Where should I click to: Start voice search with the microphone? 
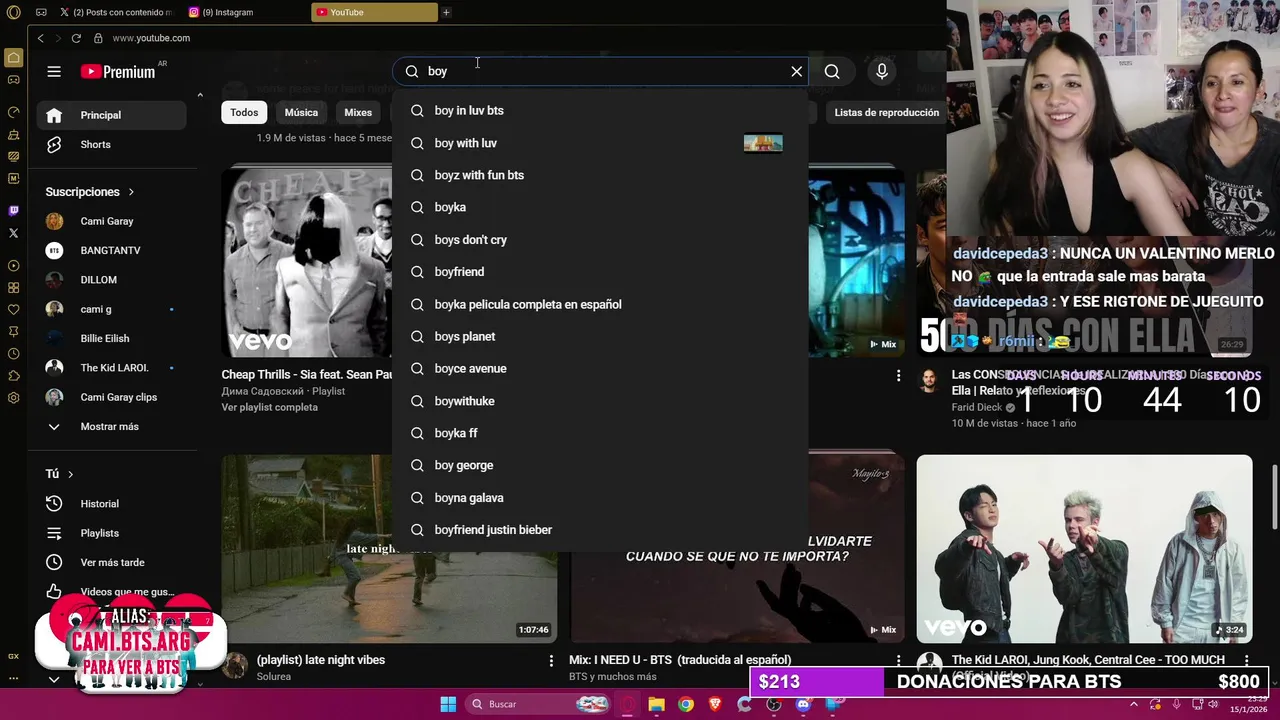pyautogui.click(x=882, y=71)
